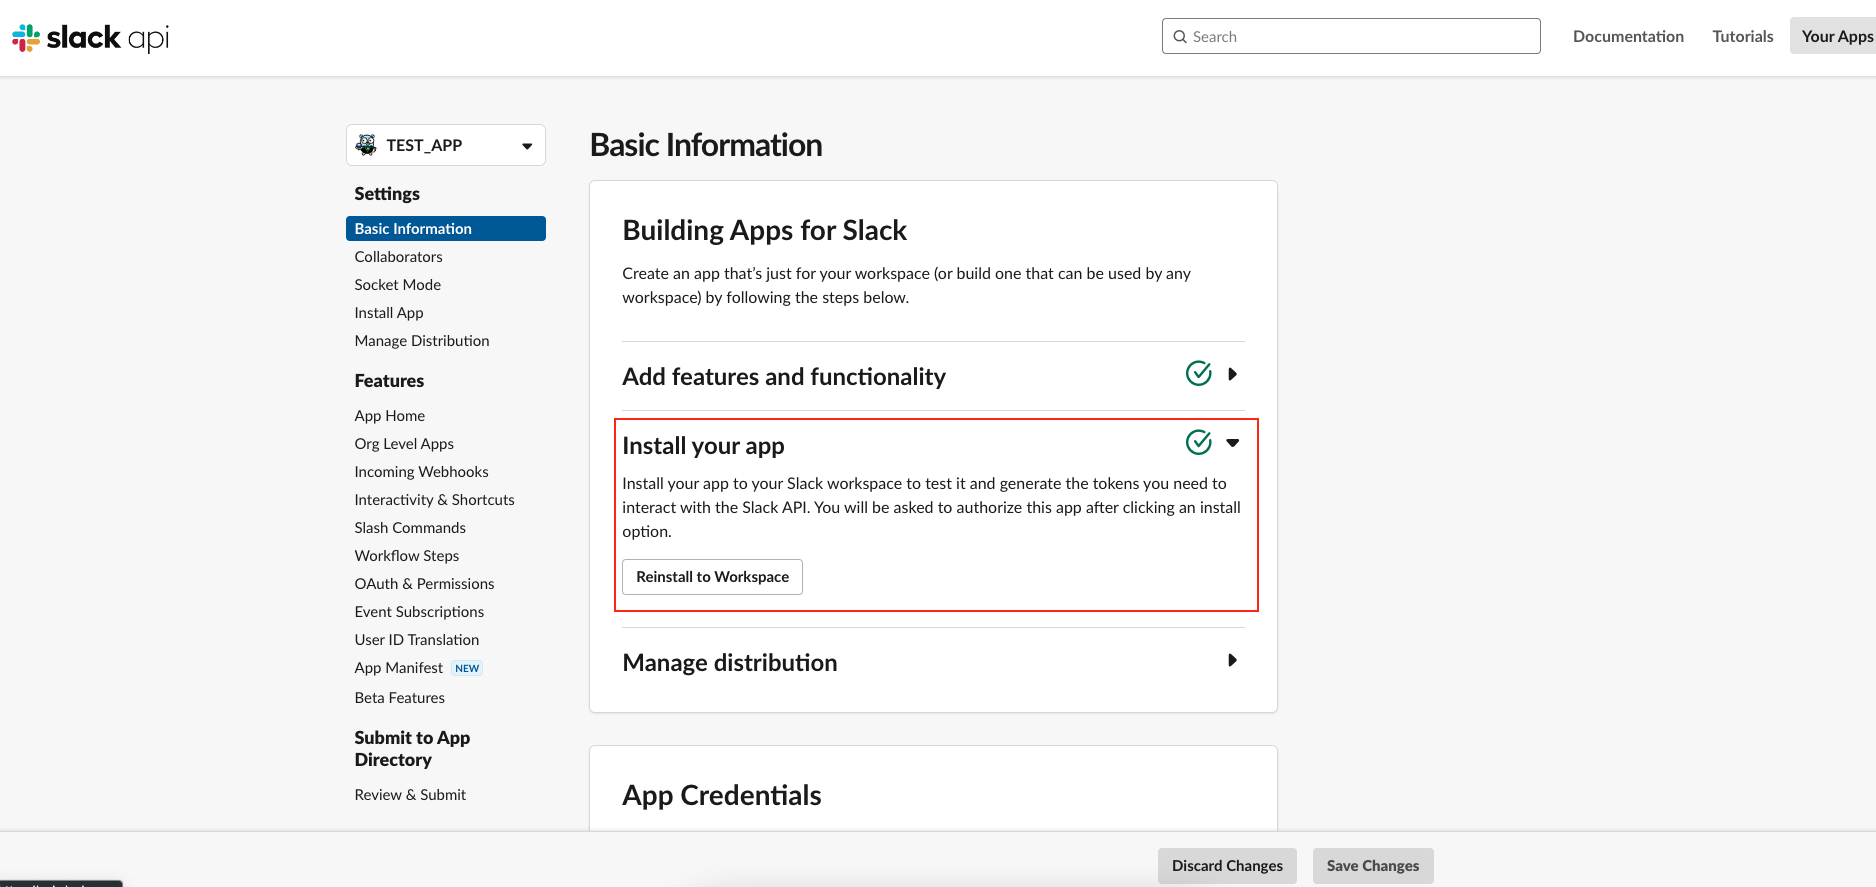
Task: Open Workflow Steps page
Action: [x=407, y=556]
